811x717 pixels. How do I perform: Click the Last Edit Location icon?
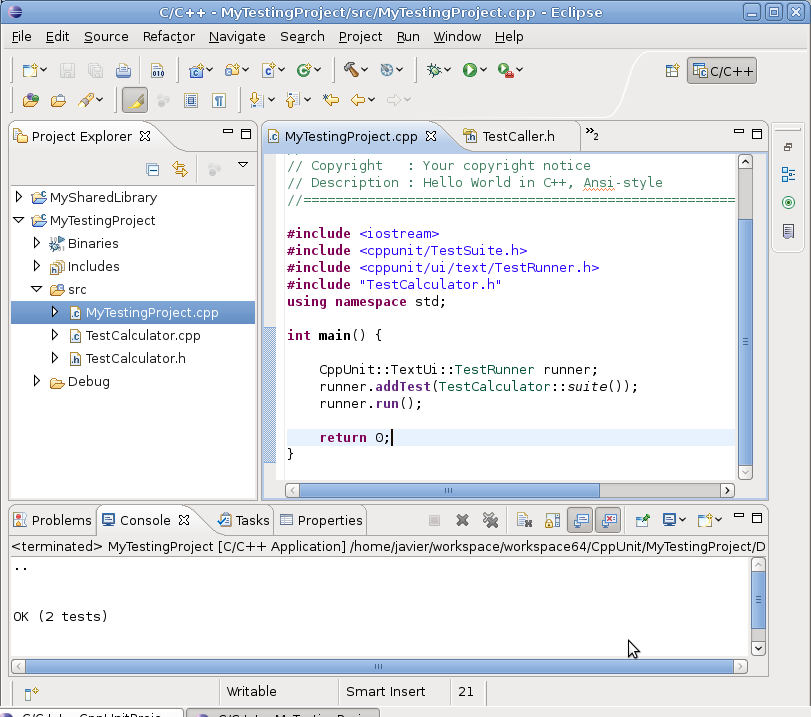[x=331, y=100]
